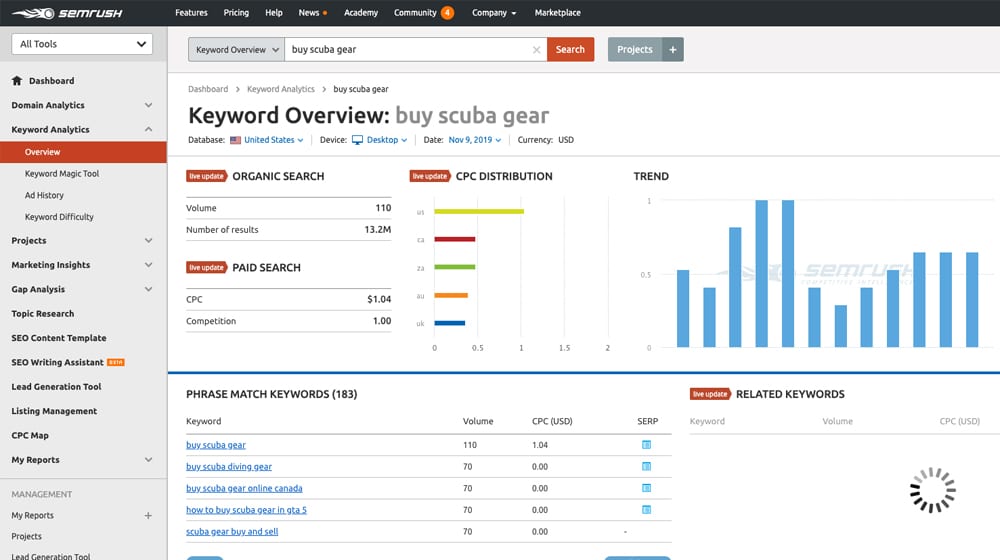Click the Projects button

[635, 50]
